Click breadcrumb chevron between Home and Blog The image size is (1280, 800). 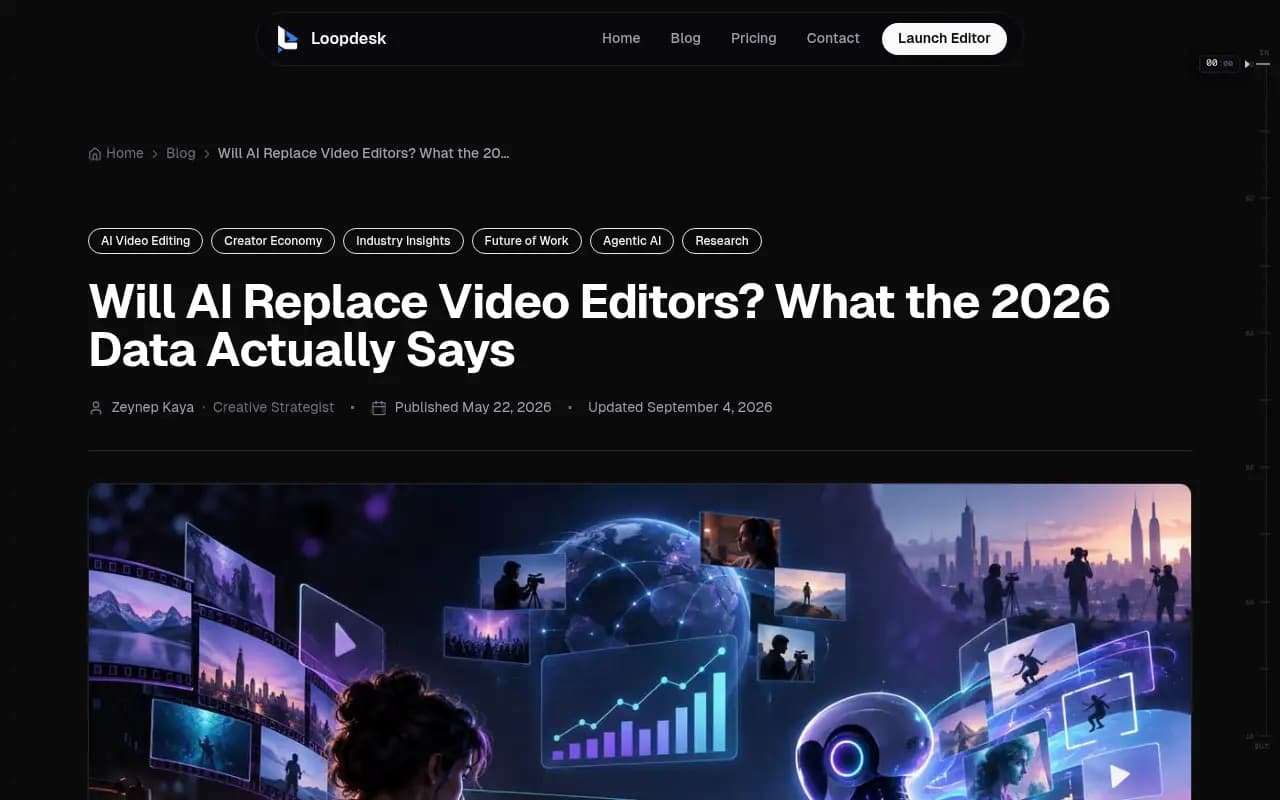[x=155, y=154]
